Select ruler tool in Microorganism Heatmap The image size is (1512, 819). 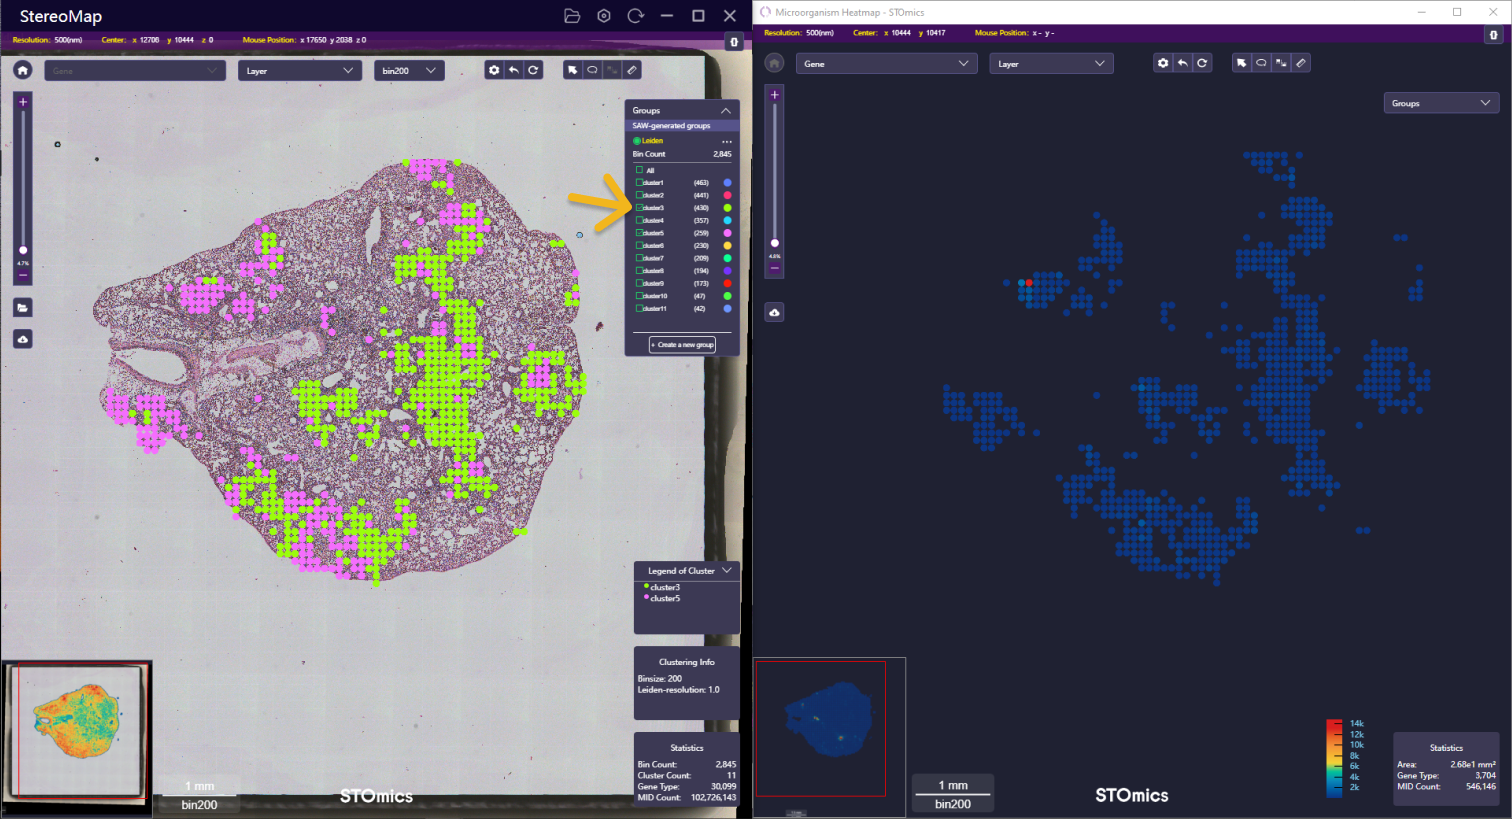pyautogui.click(x=1300, y=63)
